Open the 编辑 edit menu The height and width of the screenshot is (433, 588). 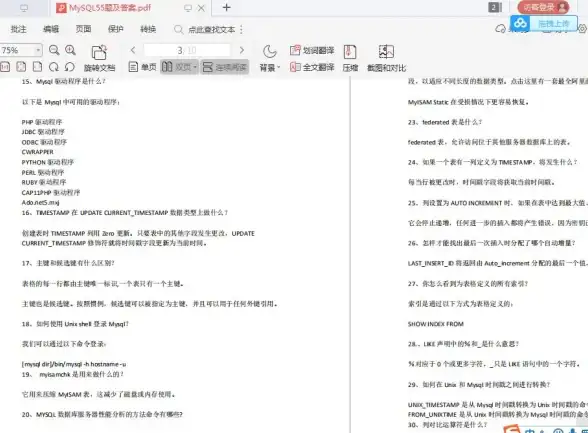coord(51,29)
